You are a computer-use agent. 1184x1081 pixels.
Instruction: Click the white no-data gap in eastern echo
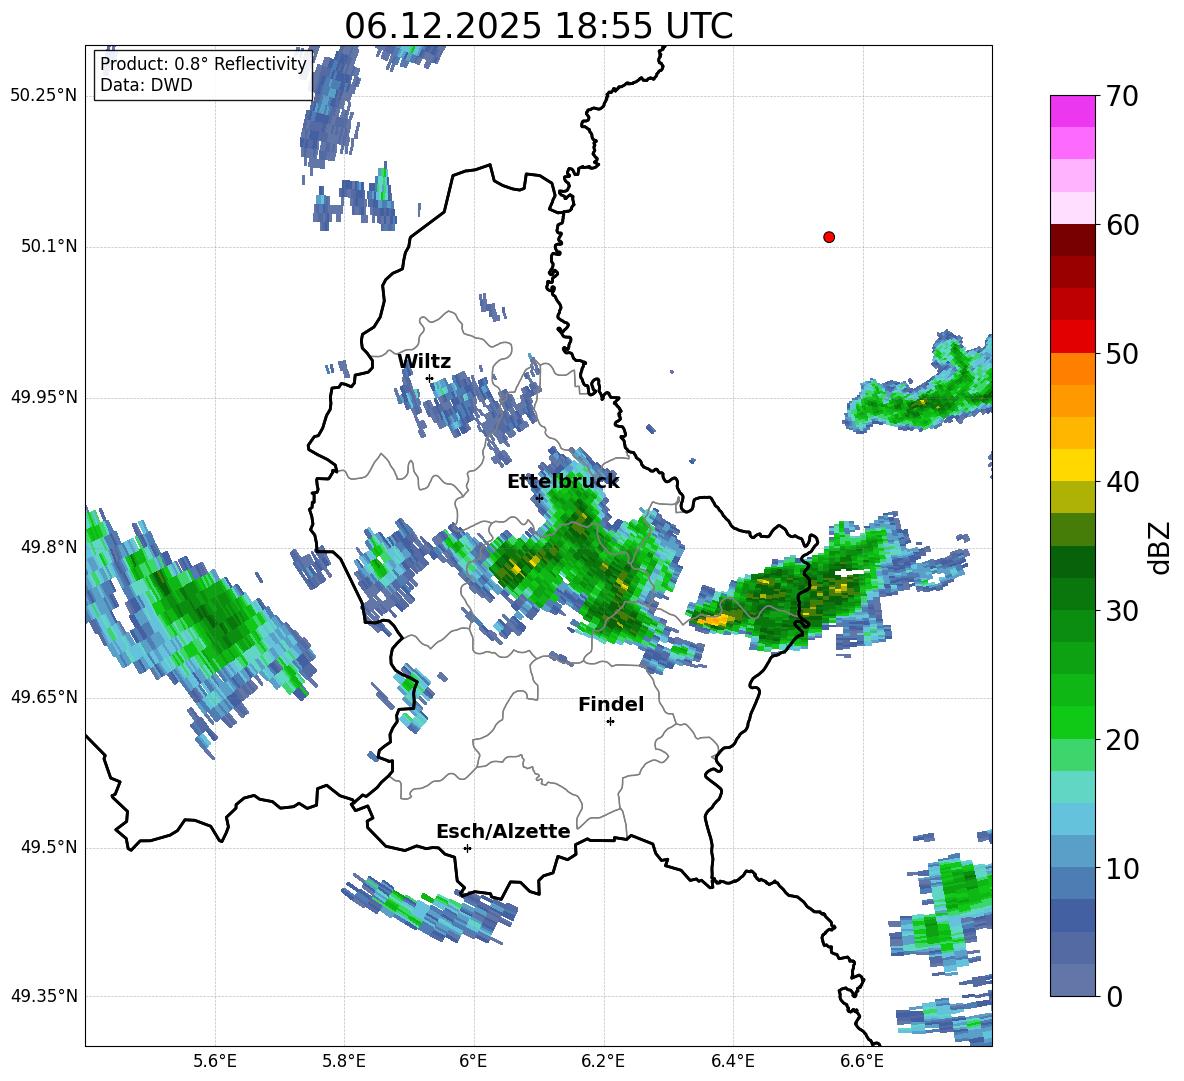coord(849,573)
